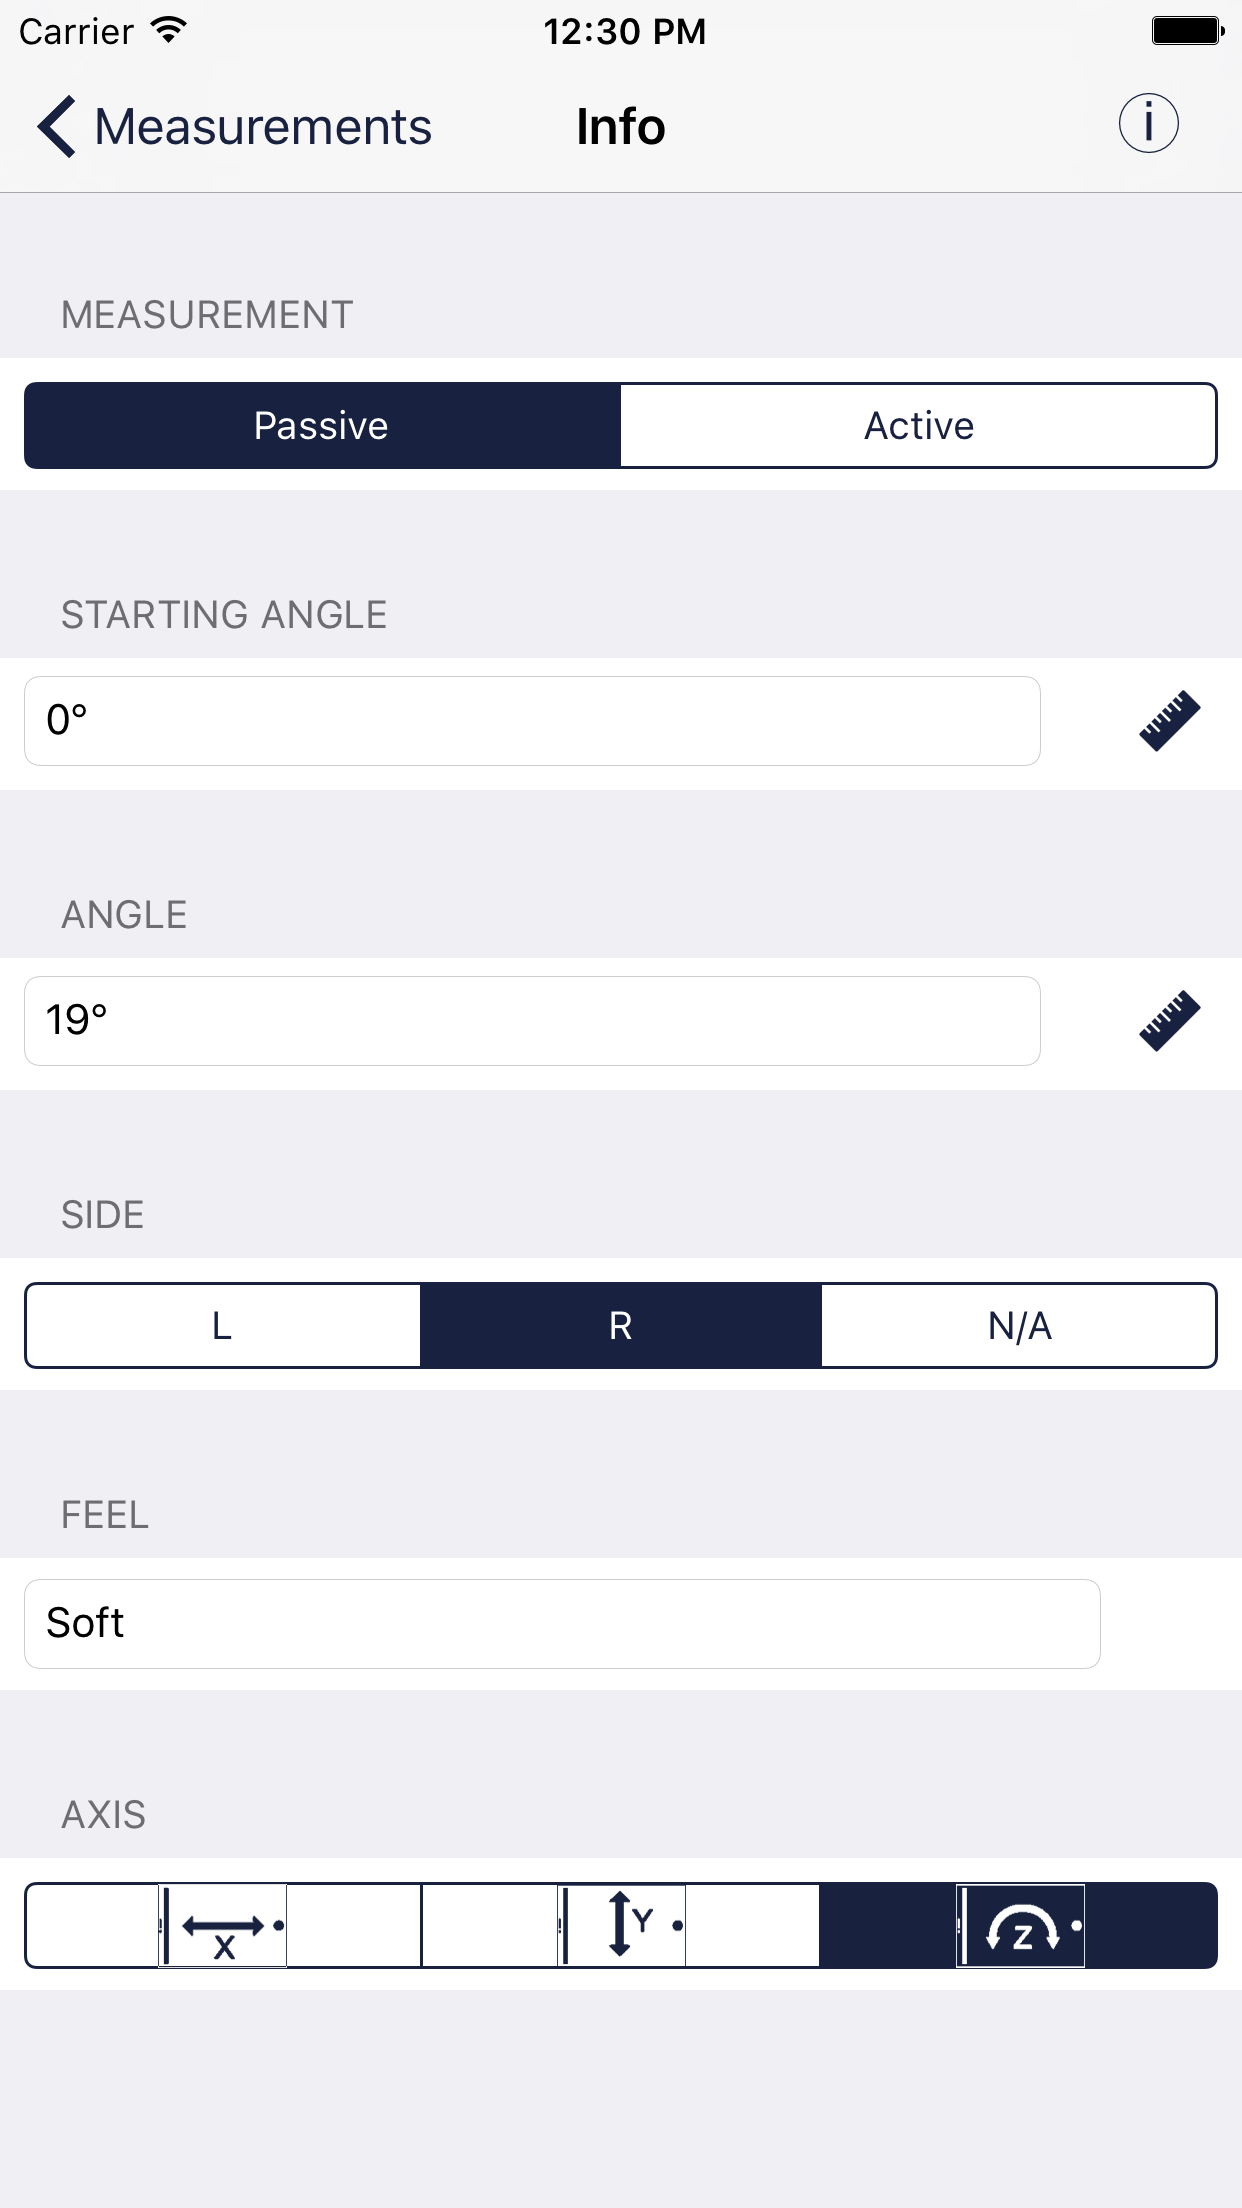Tap the battery status icon
The image size is (1242, 2208).
tap(1187, 31)
